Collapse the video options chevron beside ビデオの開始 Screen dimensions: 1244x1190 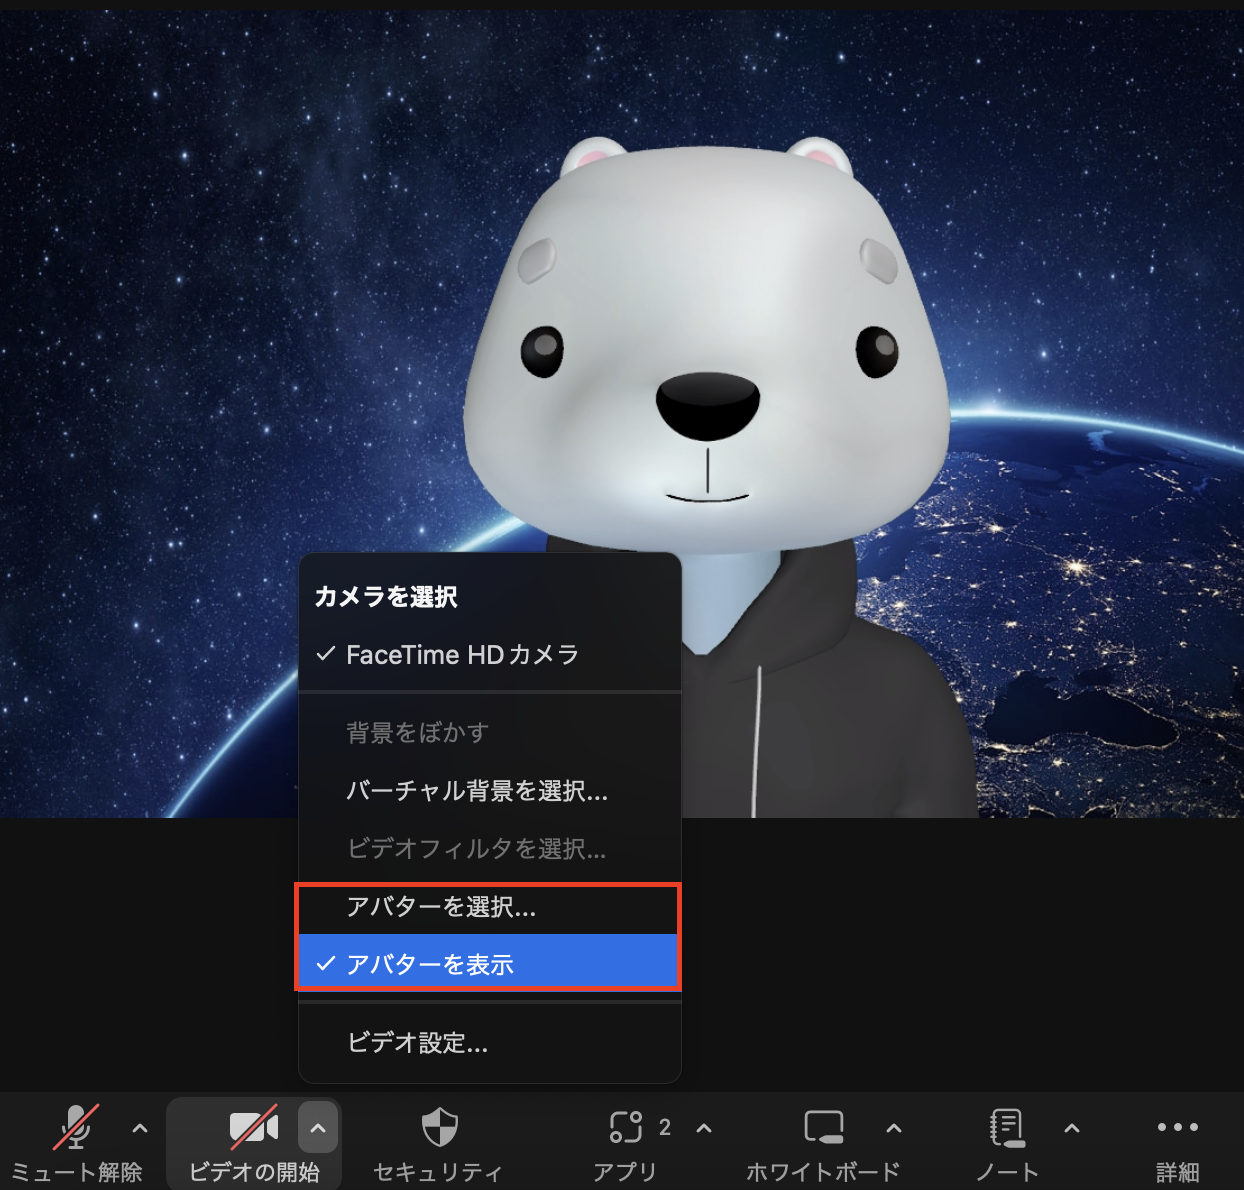(x=318, y=1129)
